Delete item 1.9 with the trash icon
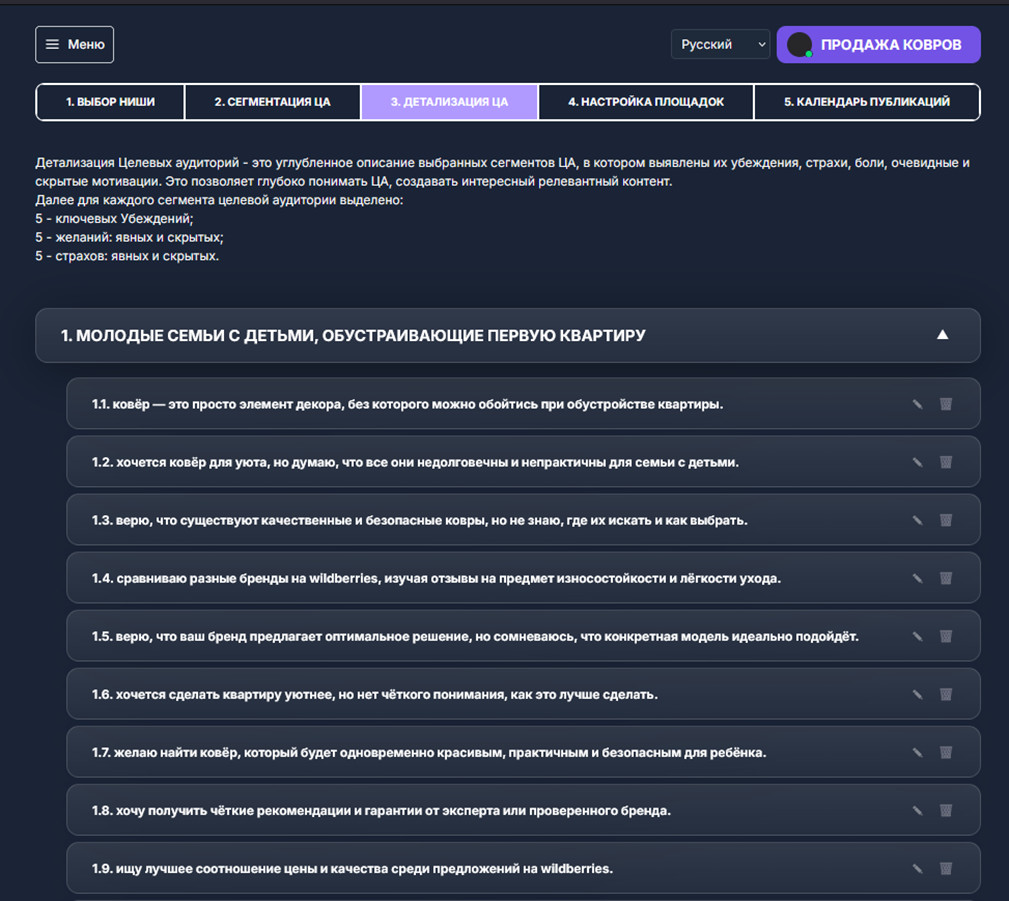 click(x=945, y=868)
